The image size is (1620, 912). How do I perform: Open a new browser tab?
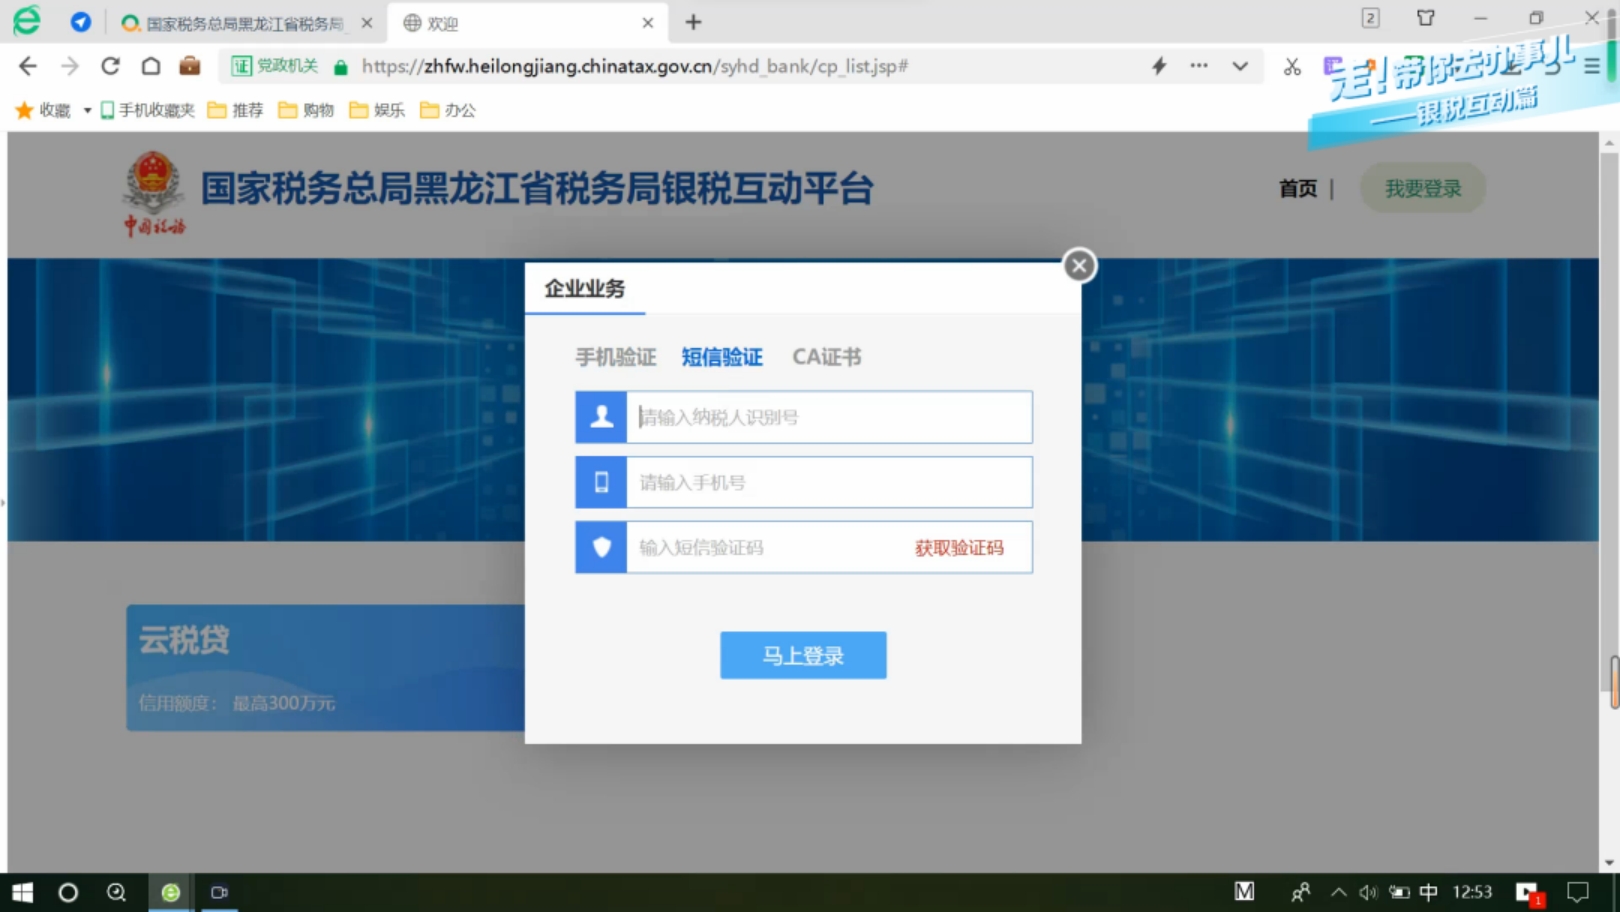[693, 22]
